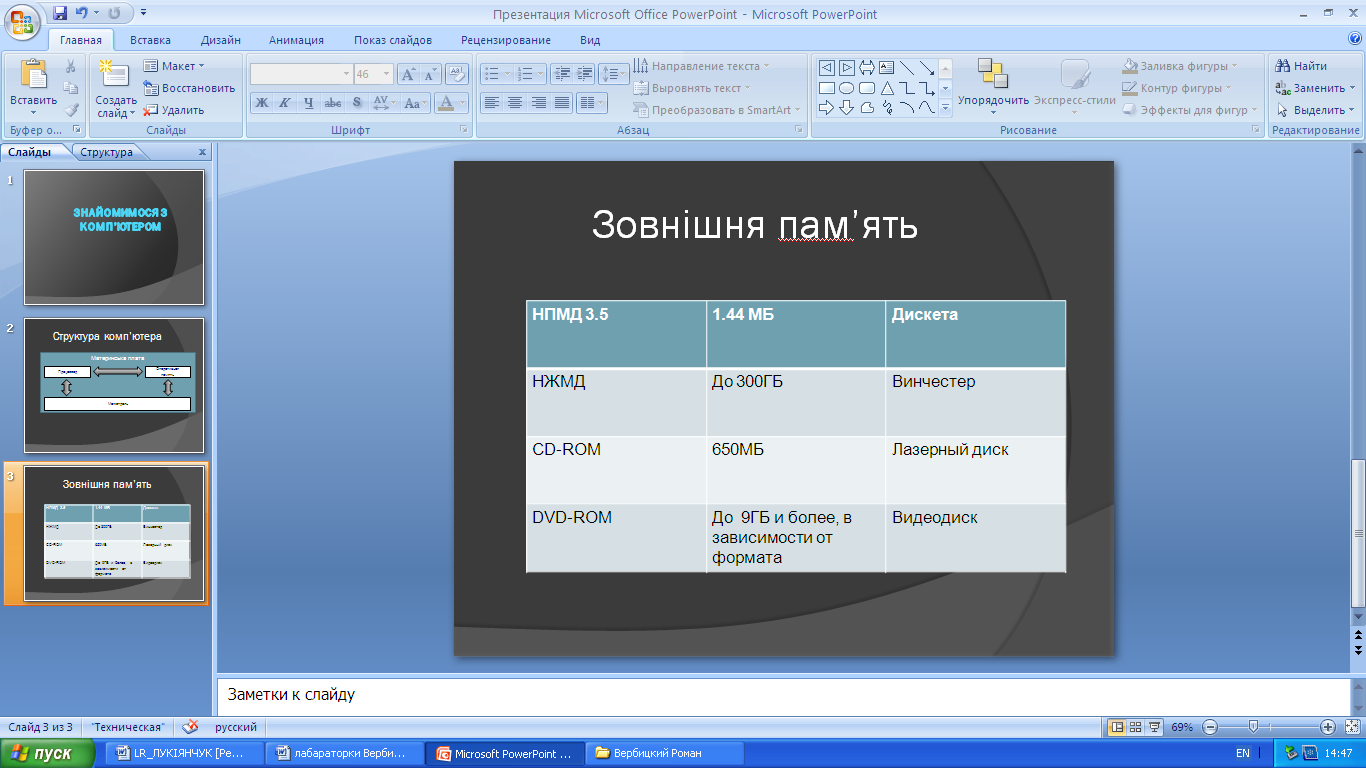
Task: Select slide 2 thumbnail Структура комп'ютера
Action: click(x=114, y=386)
